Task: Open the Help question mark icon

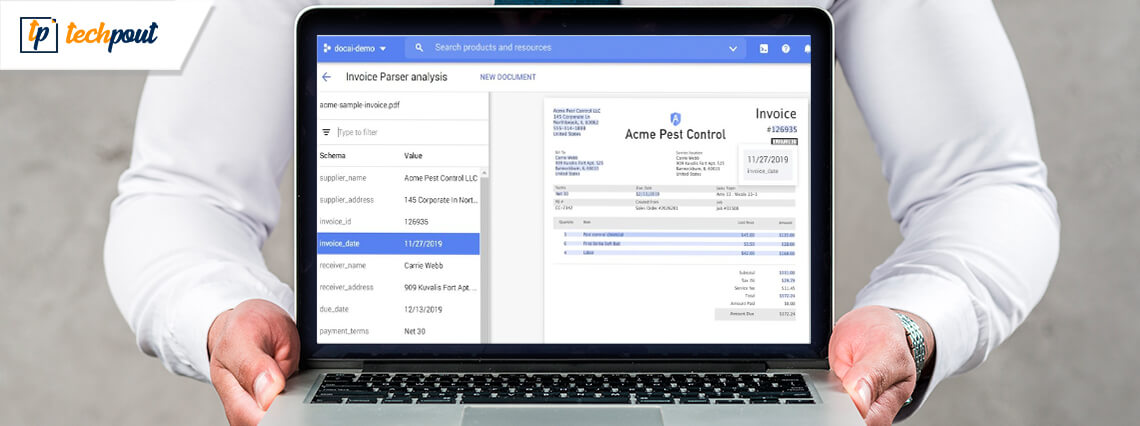Action: (786, 49)
